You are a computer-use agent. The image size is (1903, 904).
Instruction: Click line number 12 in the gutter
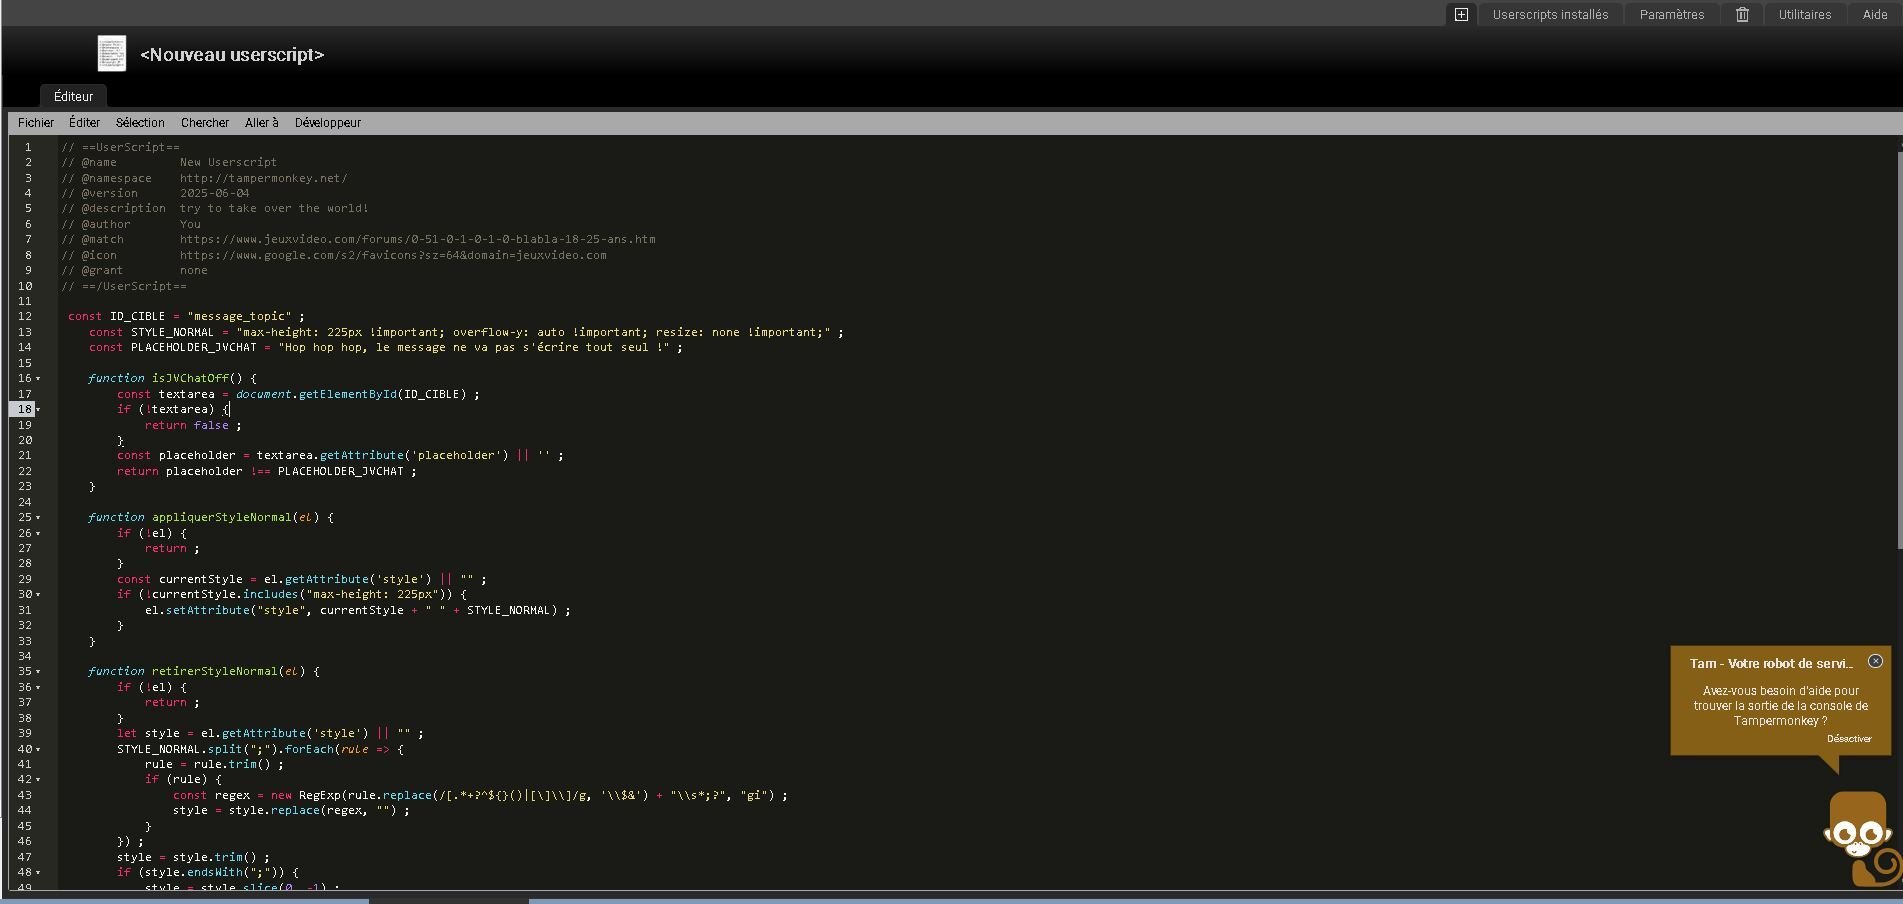(x=25, y=316)
